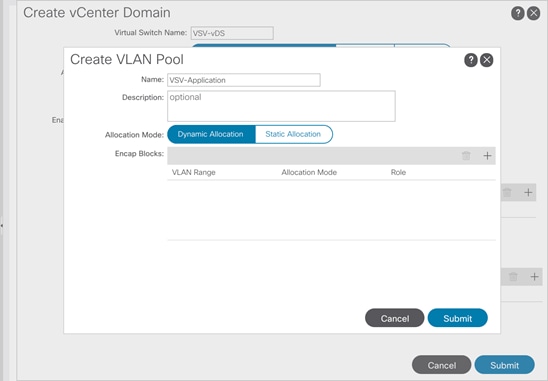Close the Create VLAN Pool dialog

[x=486, y=60]
